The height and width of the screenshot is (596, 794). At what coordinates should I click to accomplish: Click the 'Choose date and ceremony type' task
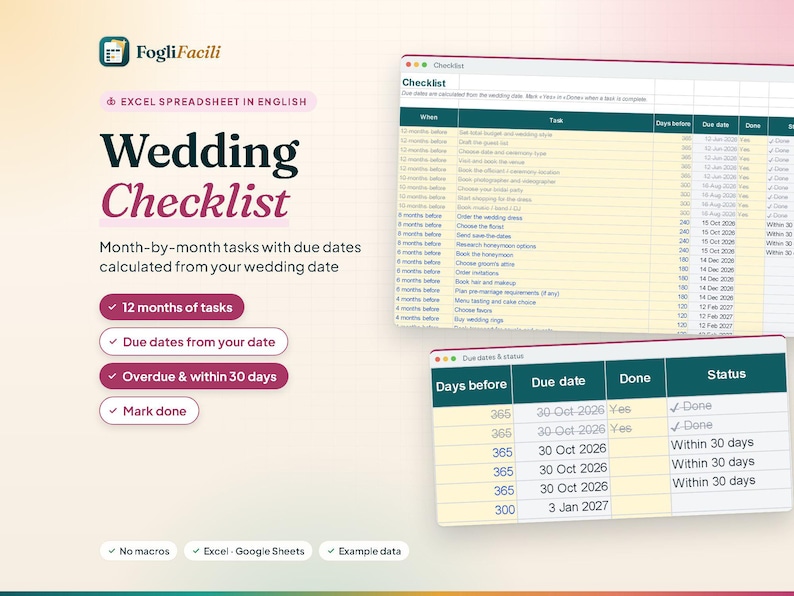[x=502, y=152]
